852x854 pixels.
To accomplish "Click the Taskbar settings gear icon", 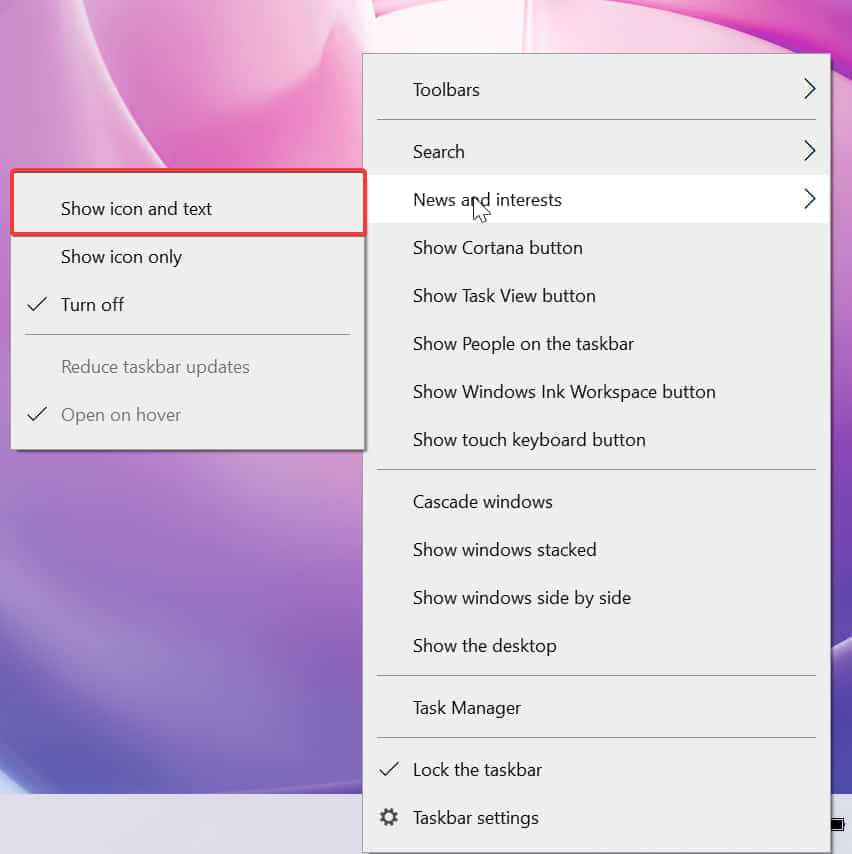I will coord(389,817).
